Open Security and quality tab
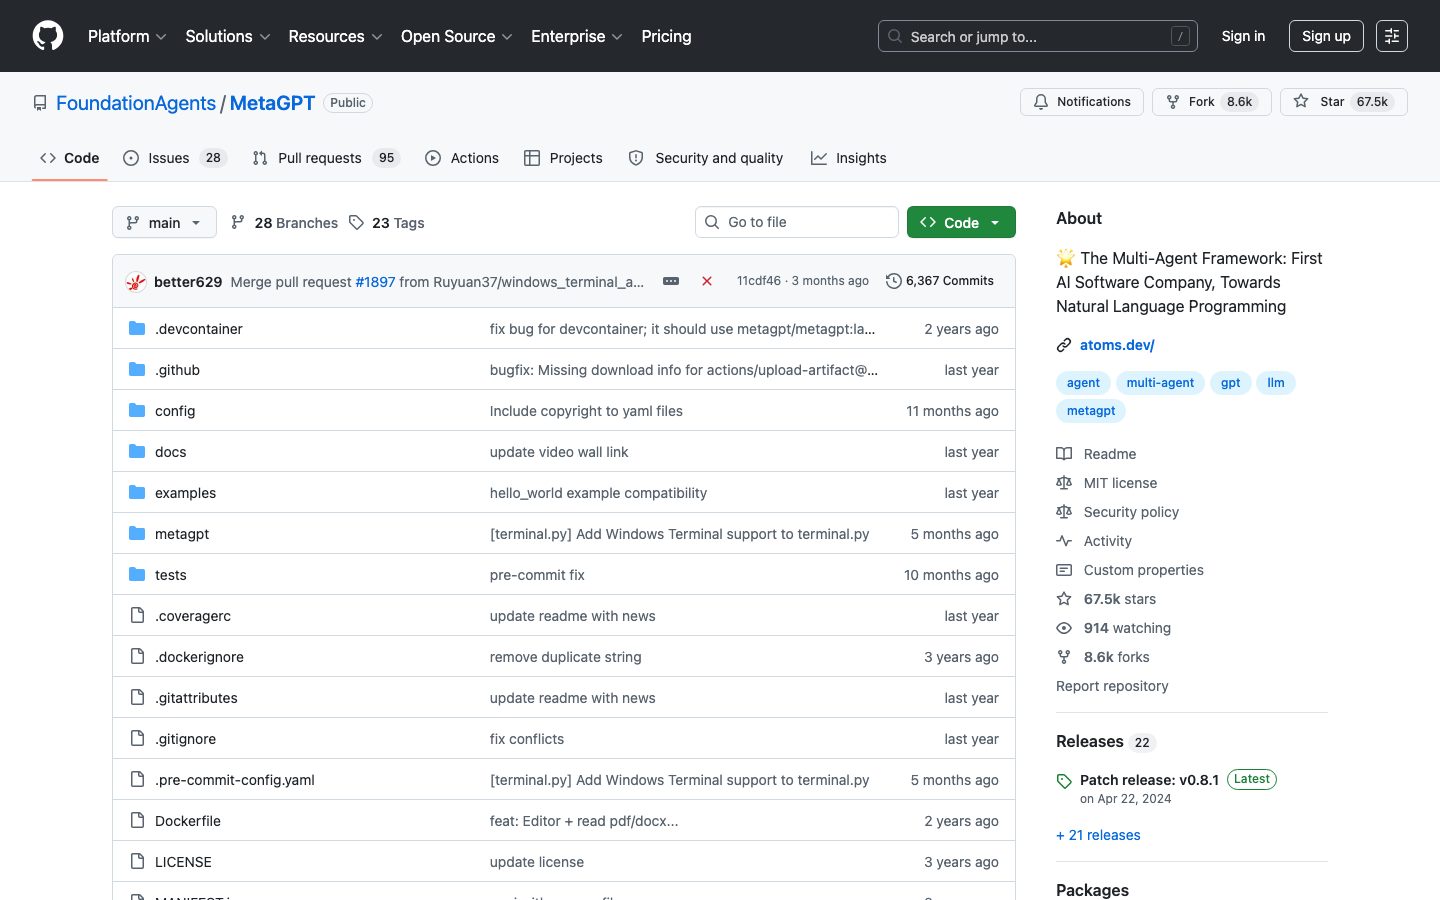Screen dimensions: 1440x900 [x=706, y=158]
